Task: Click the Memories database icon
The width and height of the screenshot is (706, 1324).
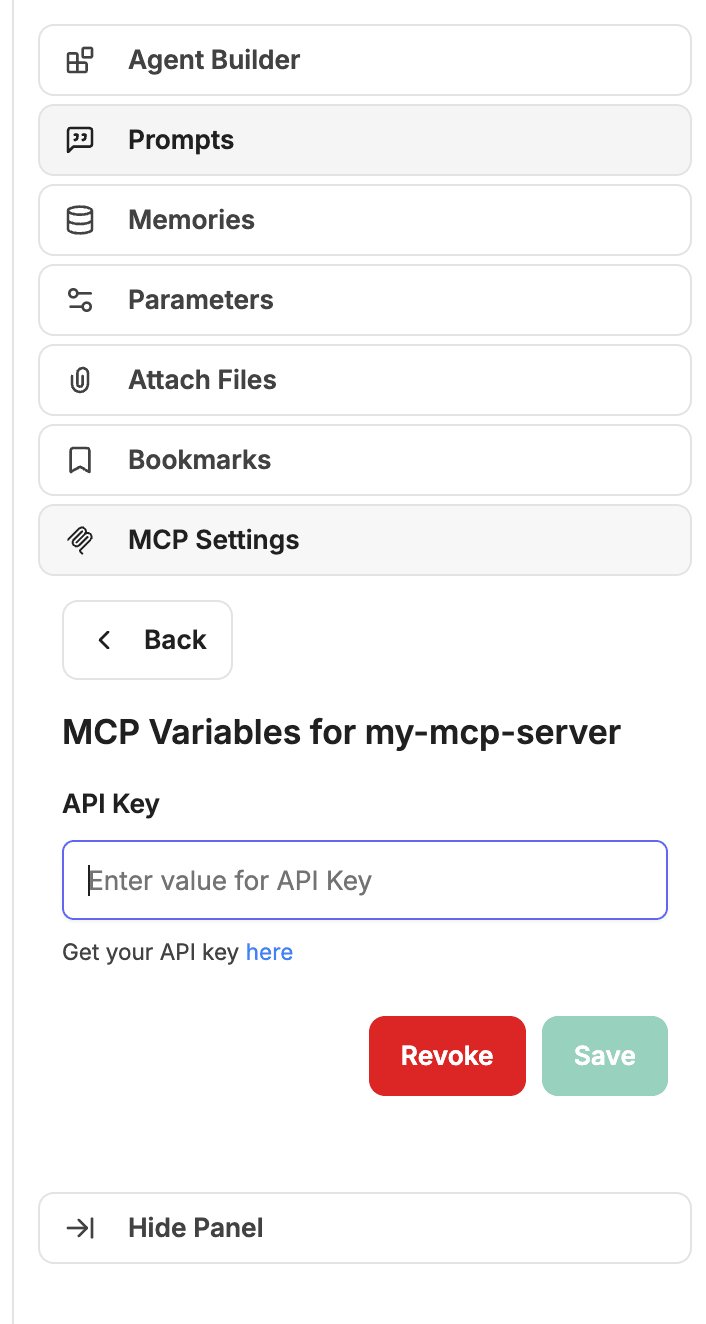Action: pyautogui.click(x=80, y=220)
